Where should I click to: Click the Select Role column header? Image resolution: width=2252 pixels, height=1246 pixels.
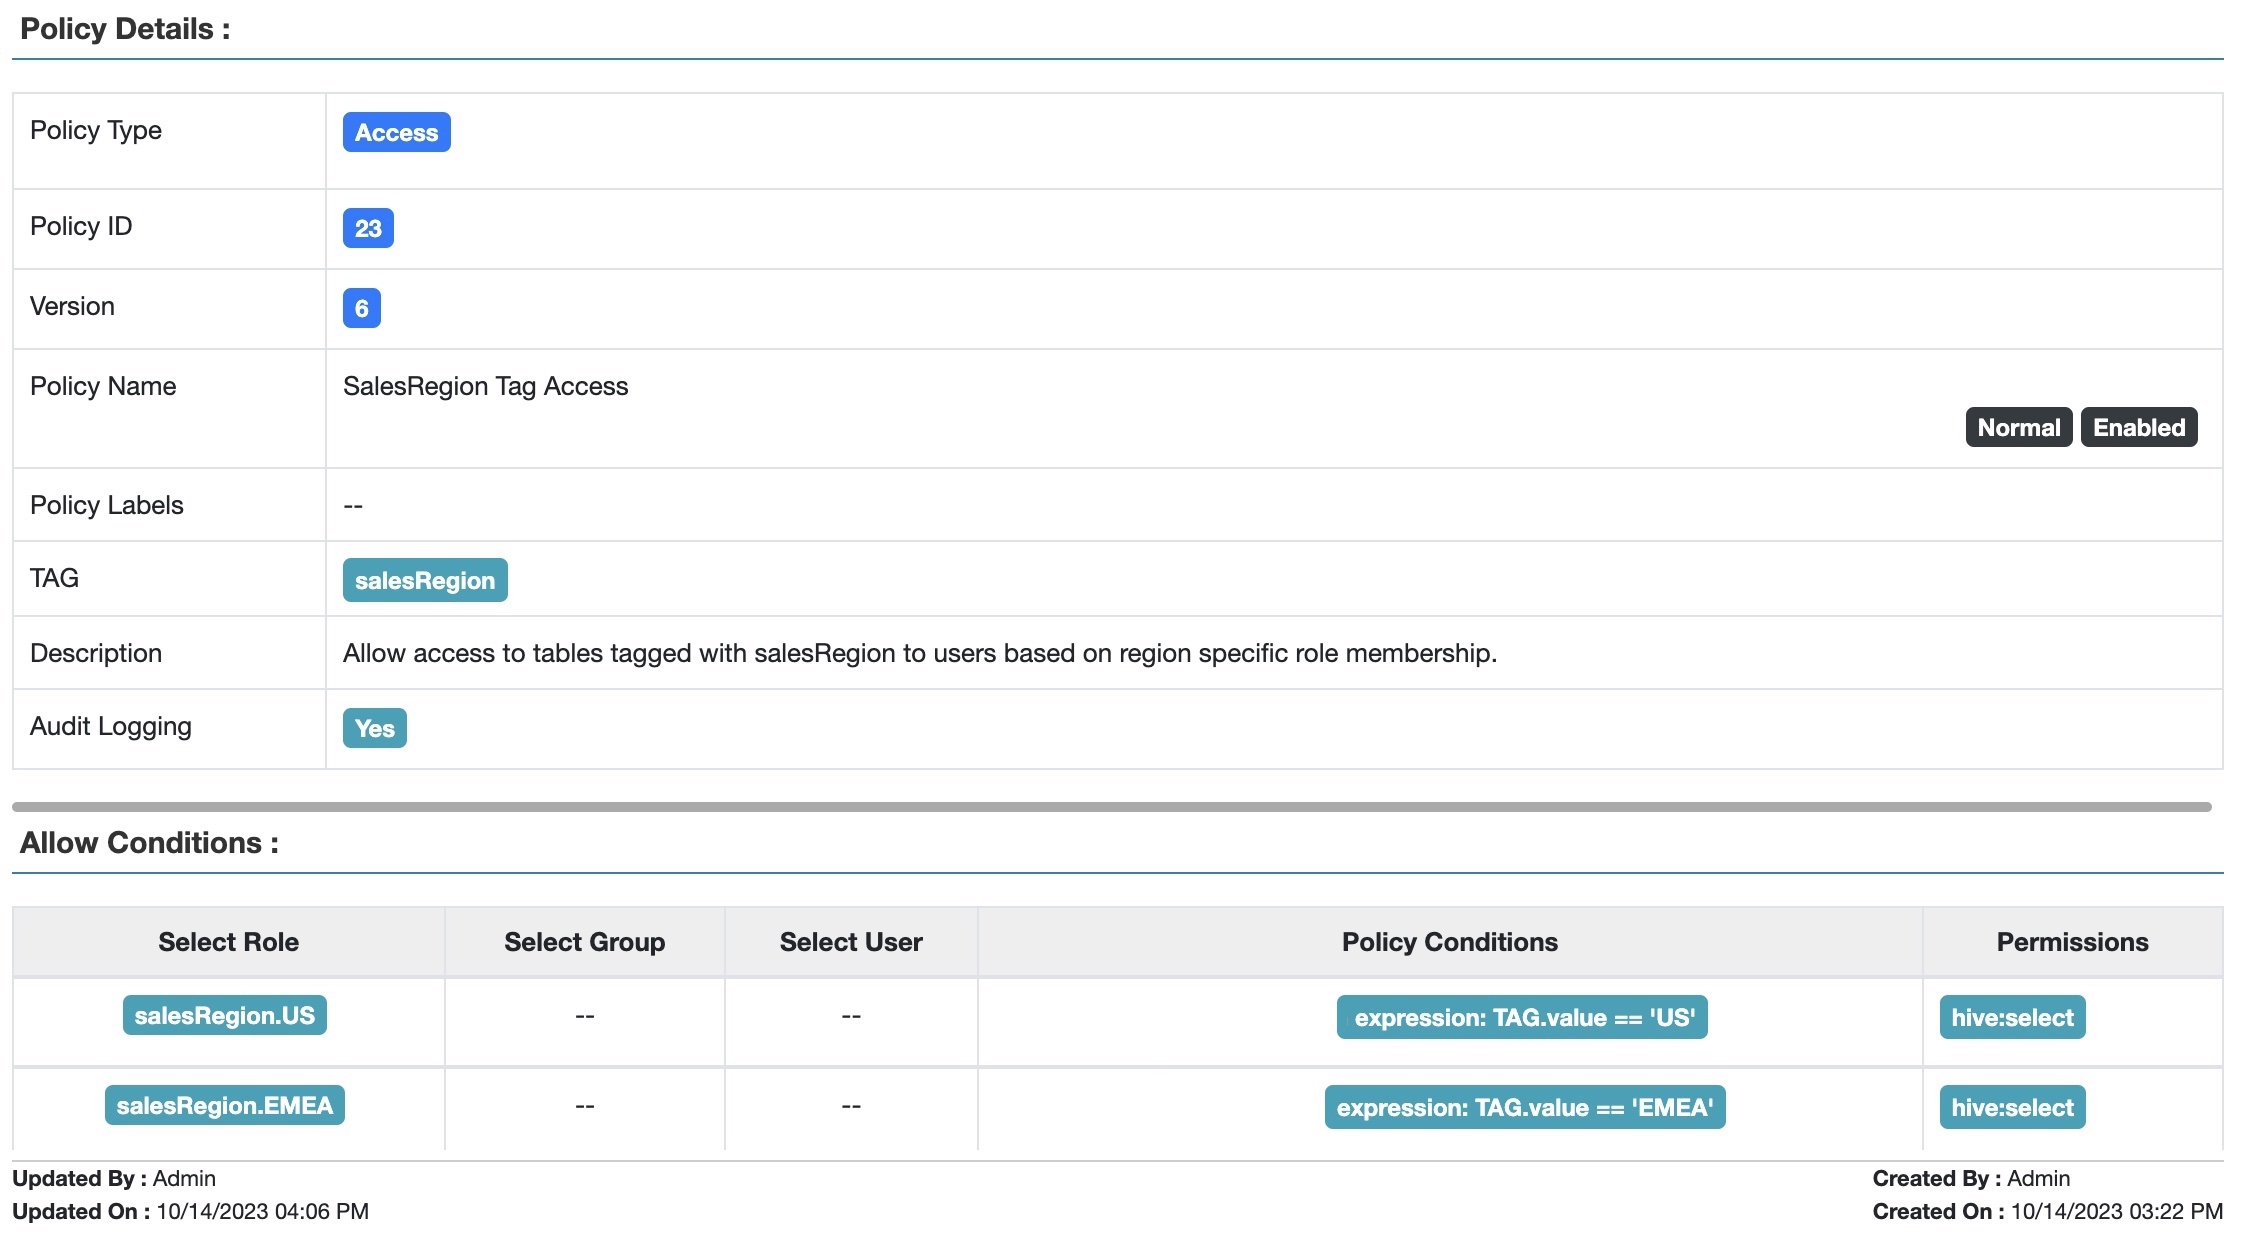[x=228, y=942]
